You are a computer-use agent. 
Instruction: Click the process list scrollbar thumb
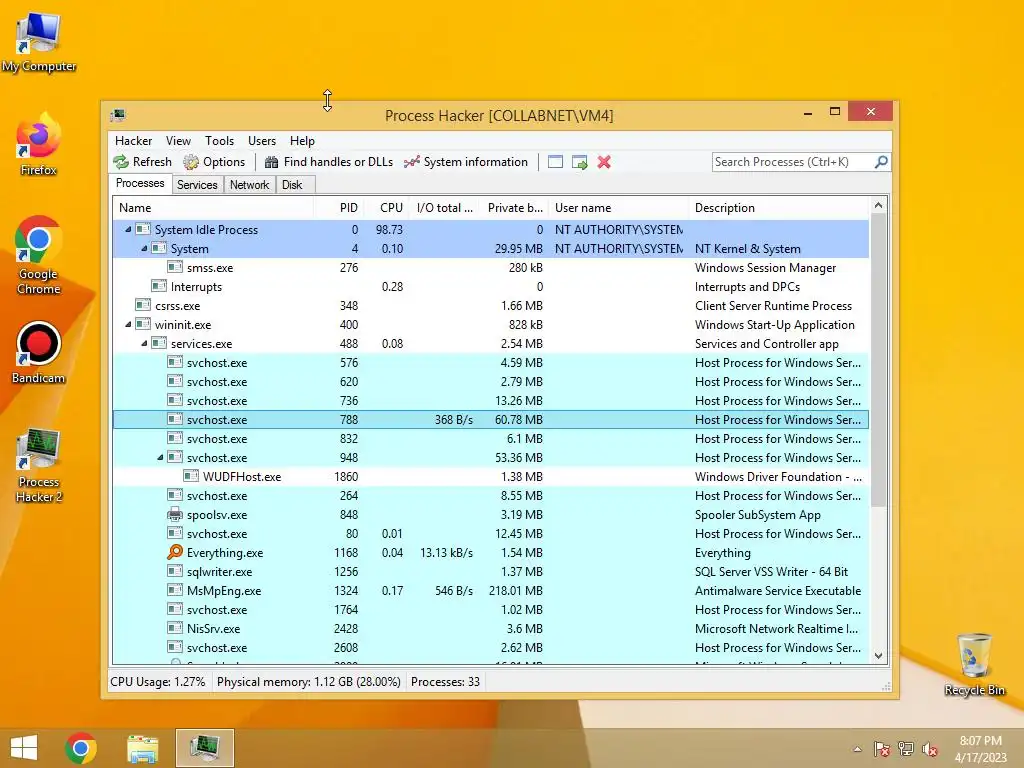coord(878,359)
